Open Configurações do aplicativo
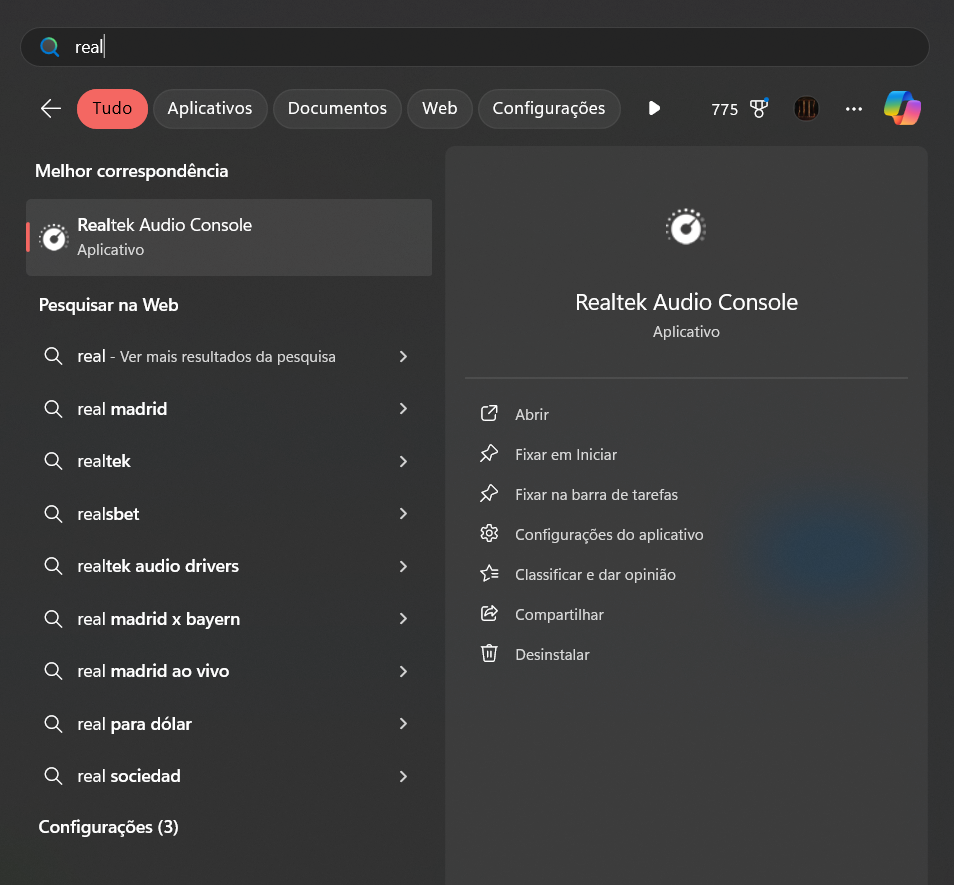This screenshot has height=885, width=954. tap(609, 535)
